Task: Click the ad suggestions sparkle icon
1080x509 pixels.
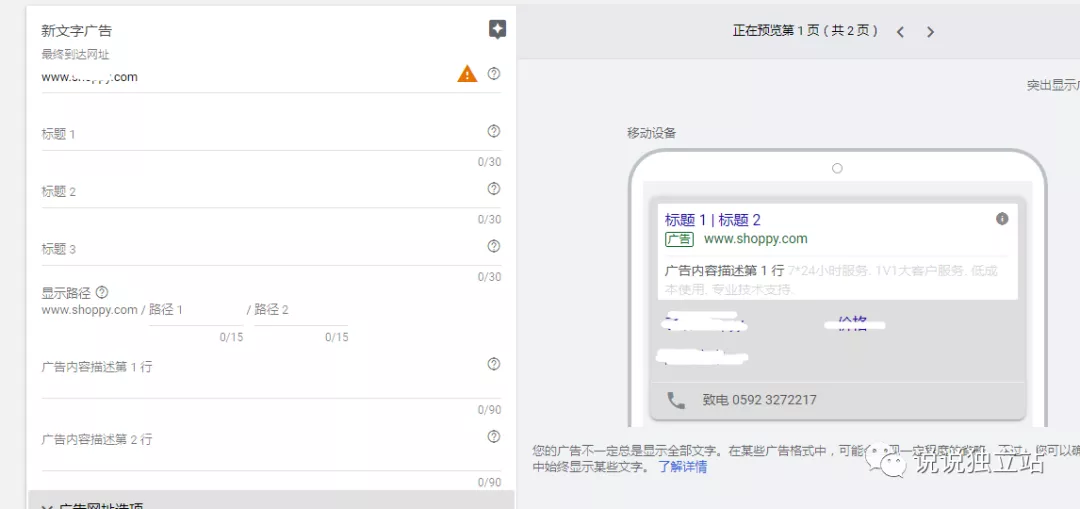Action: (497, 29)
